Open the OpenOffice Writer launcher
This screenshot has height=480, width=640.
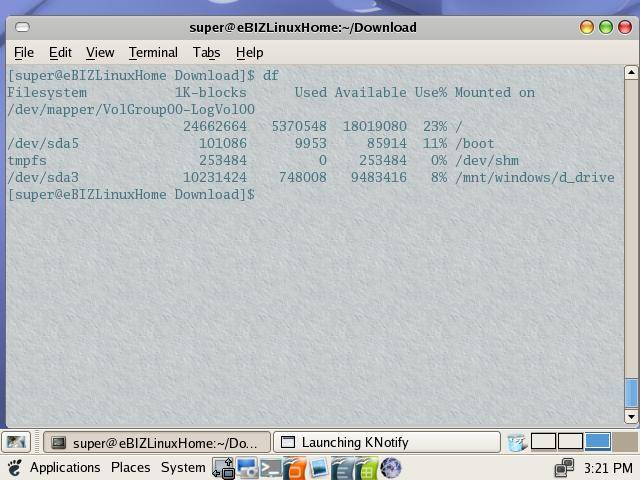[x=343, y=468]
